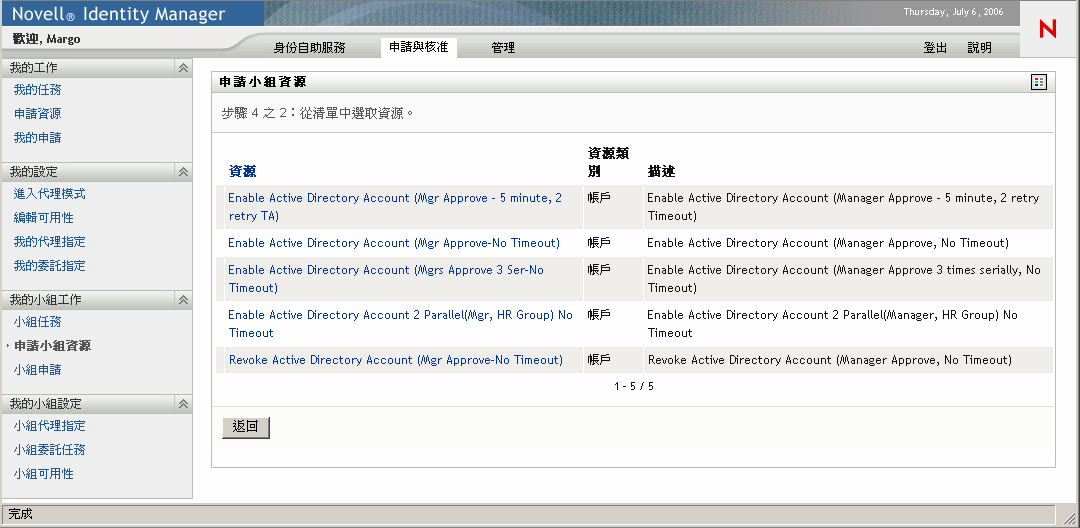Select Enable AD Account 2 Parallel resource link

pos(400,324)
